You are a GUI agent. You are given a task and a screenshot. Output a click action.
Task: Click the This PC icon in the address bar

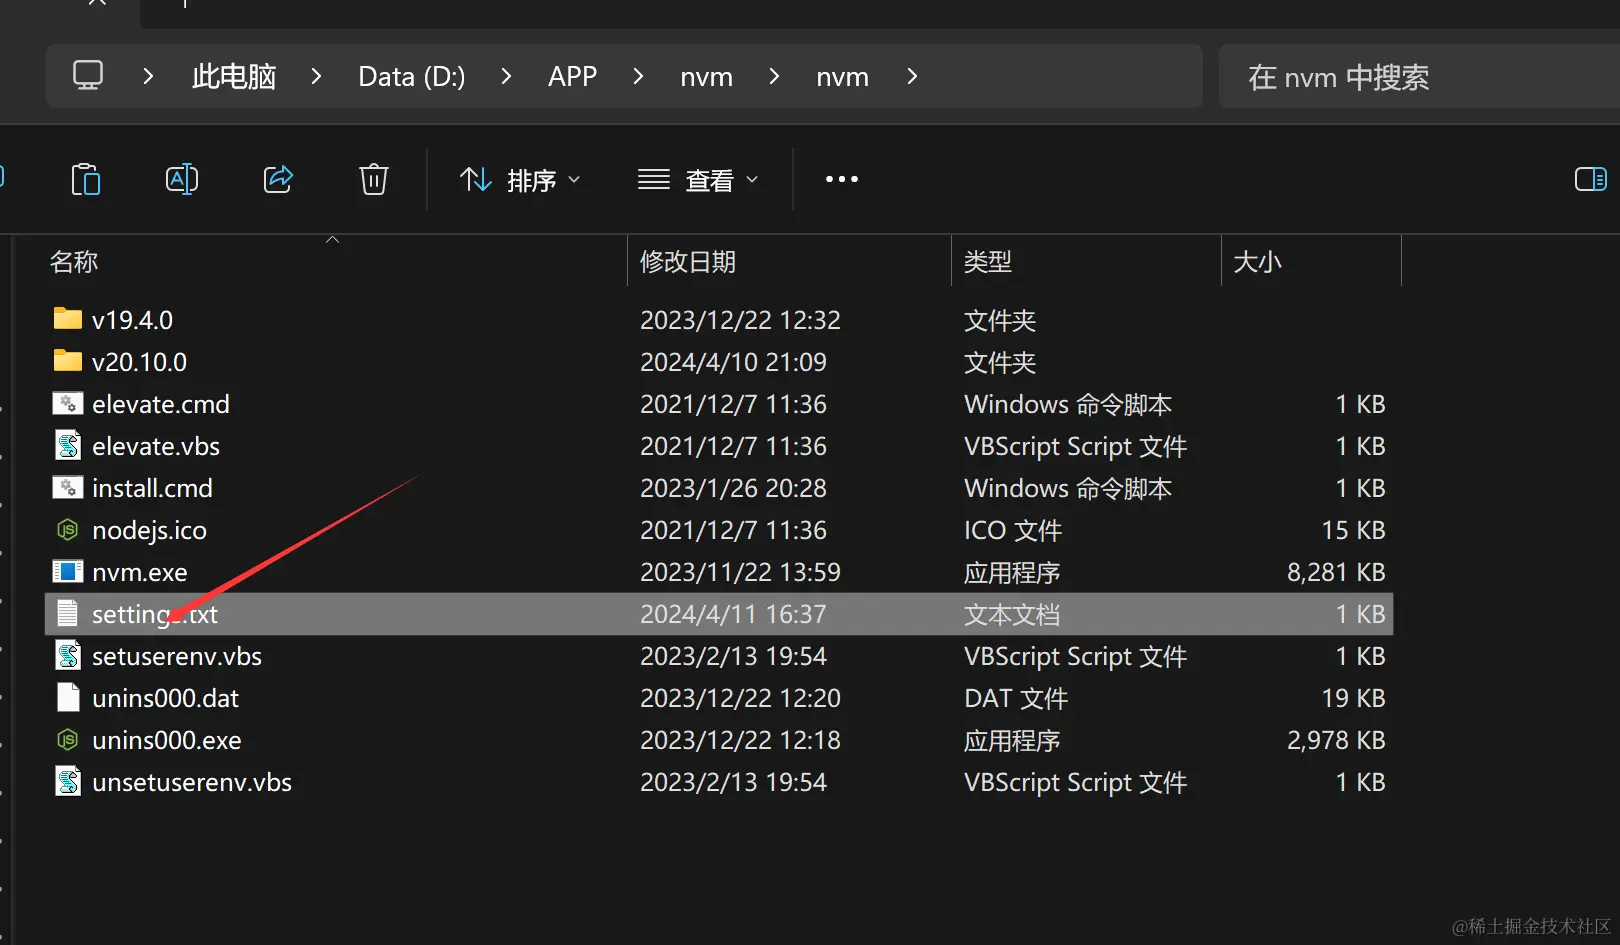tap(88, 75)
